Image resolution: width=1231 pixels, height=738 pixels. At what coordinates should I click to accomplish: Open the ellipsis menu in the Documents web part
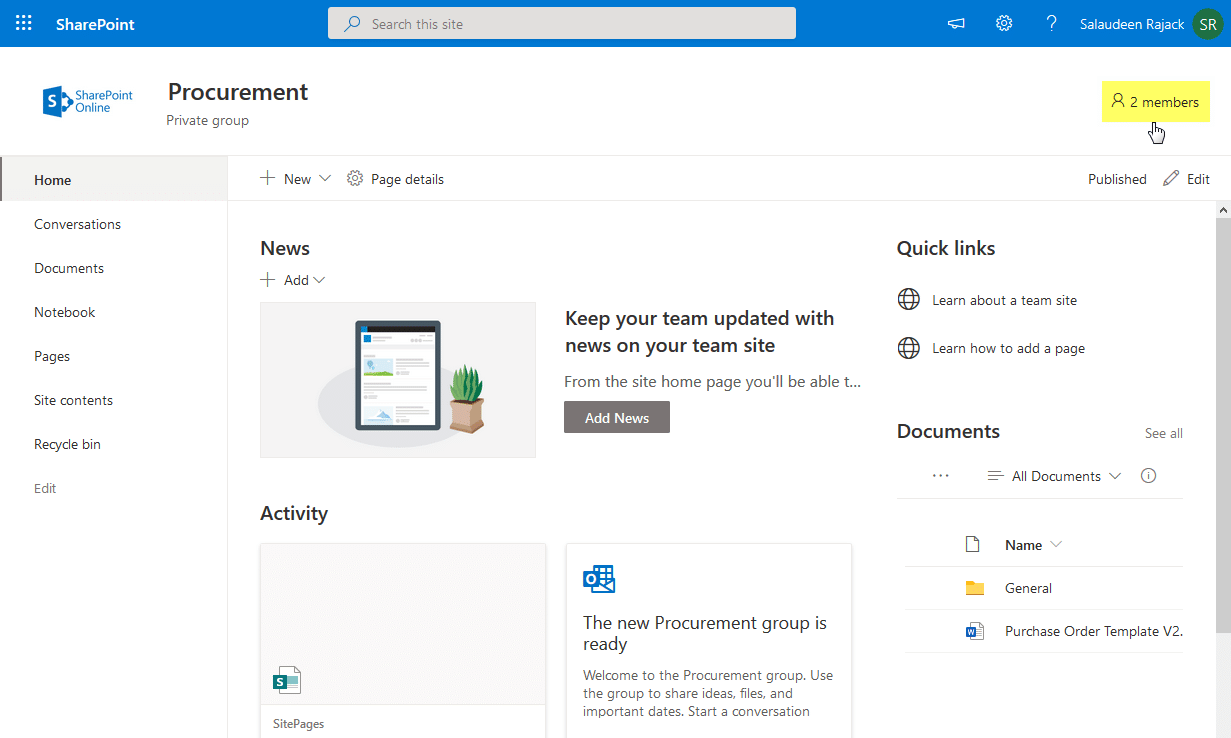(x=940, y=475)
